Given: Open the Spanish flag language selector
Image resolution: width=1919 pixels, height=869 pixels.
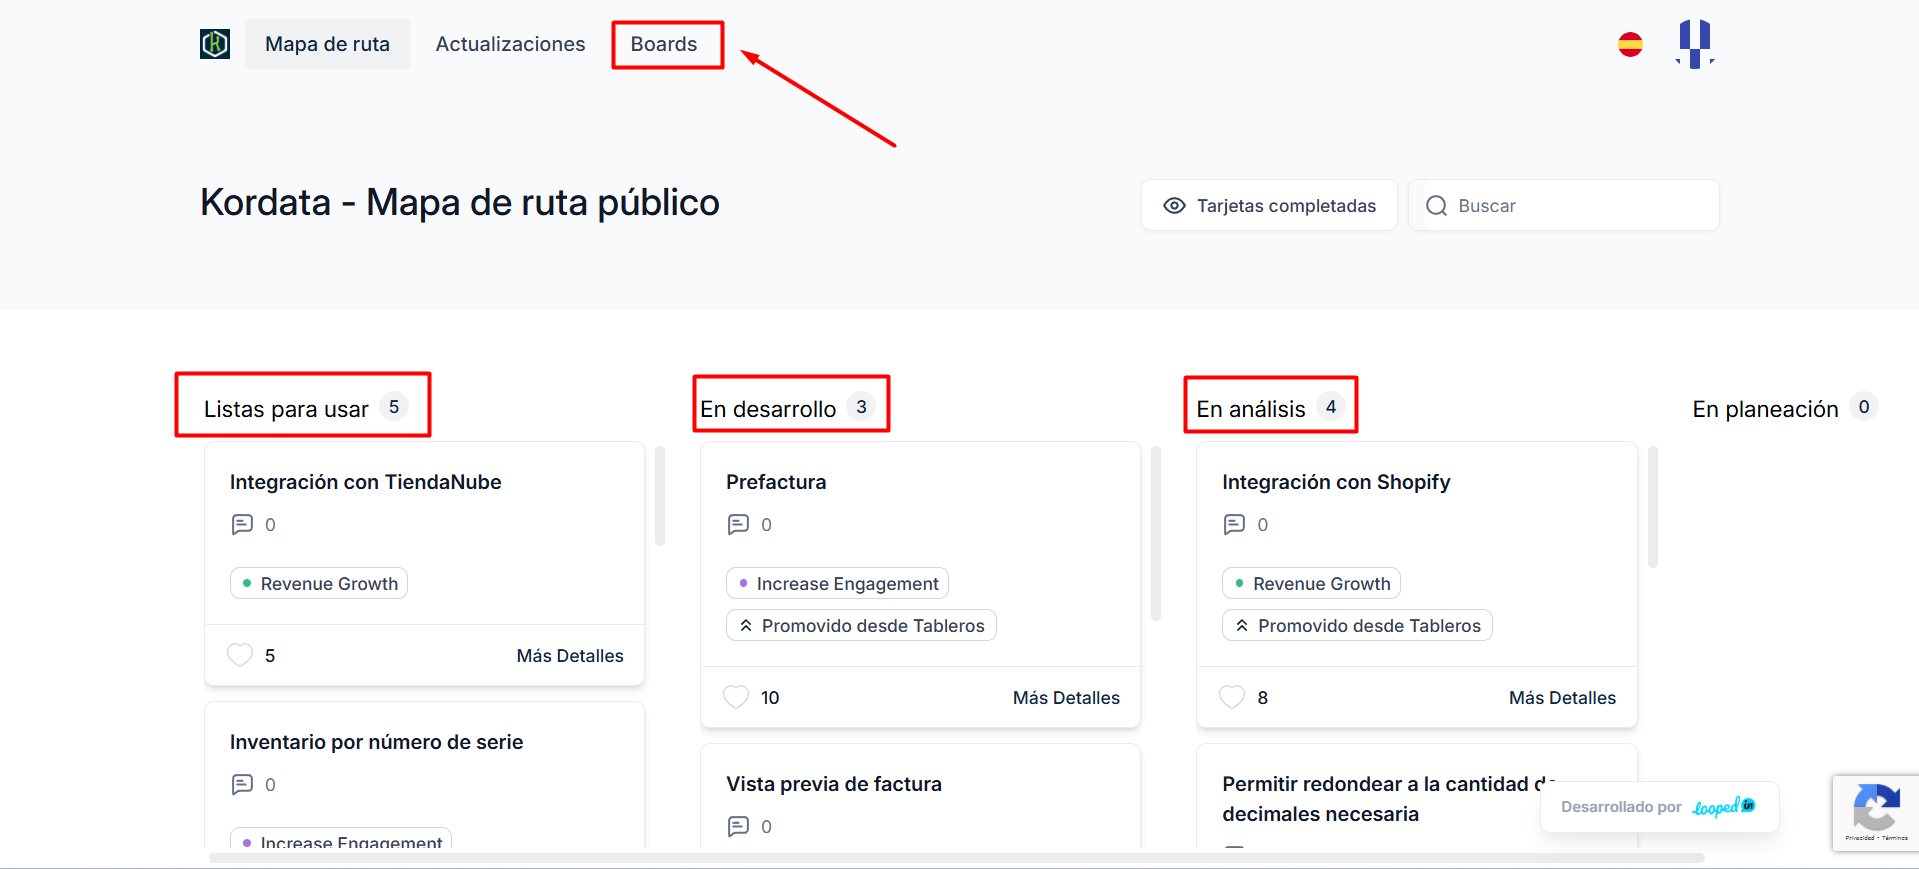Looking at the screenshot, I should click(x=1630, y=45).
